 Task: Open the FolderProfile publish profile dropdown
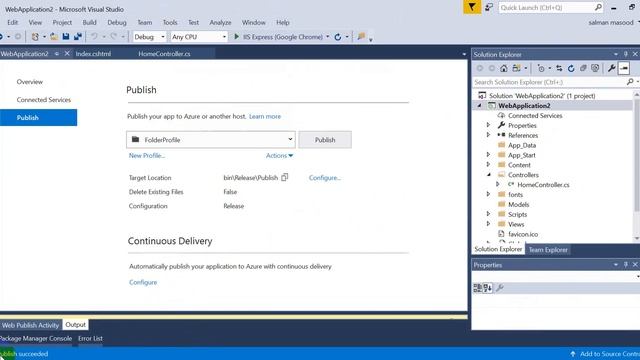tap(290, 139)
